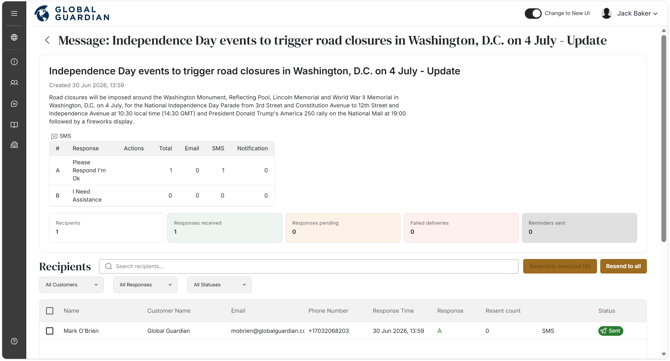The width and height of the screenshot is (670, 361).
Task: Click the help icon at sidebar bottom
Action: [14, 341]
